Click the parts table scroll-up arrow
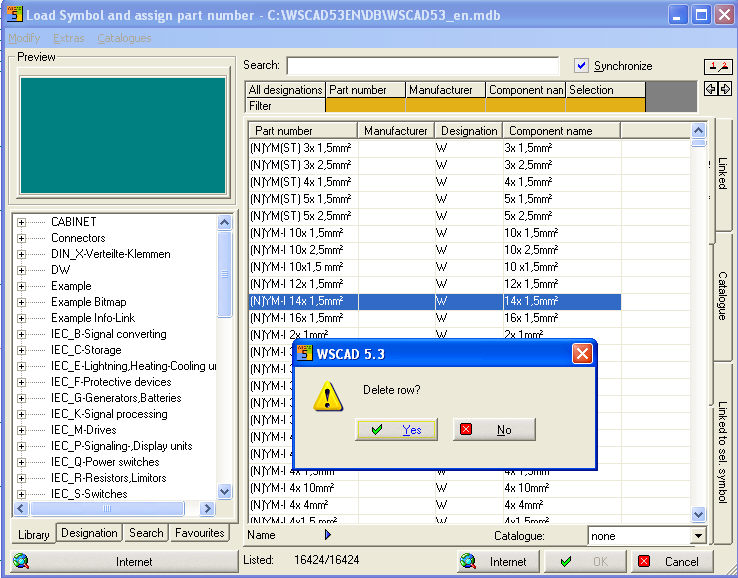 click(x=698, y=130)
